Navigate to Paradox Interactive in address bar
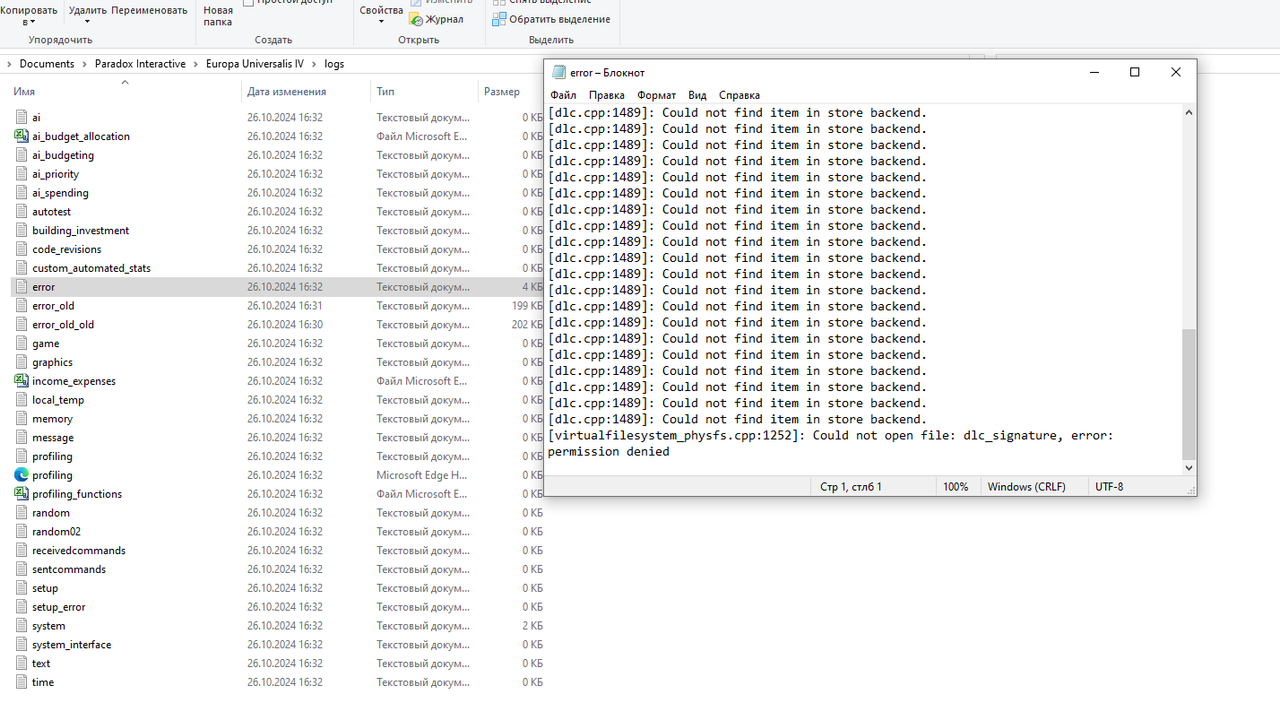The height and width of the screenshot is (705, 1280). (140, 64)
